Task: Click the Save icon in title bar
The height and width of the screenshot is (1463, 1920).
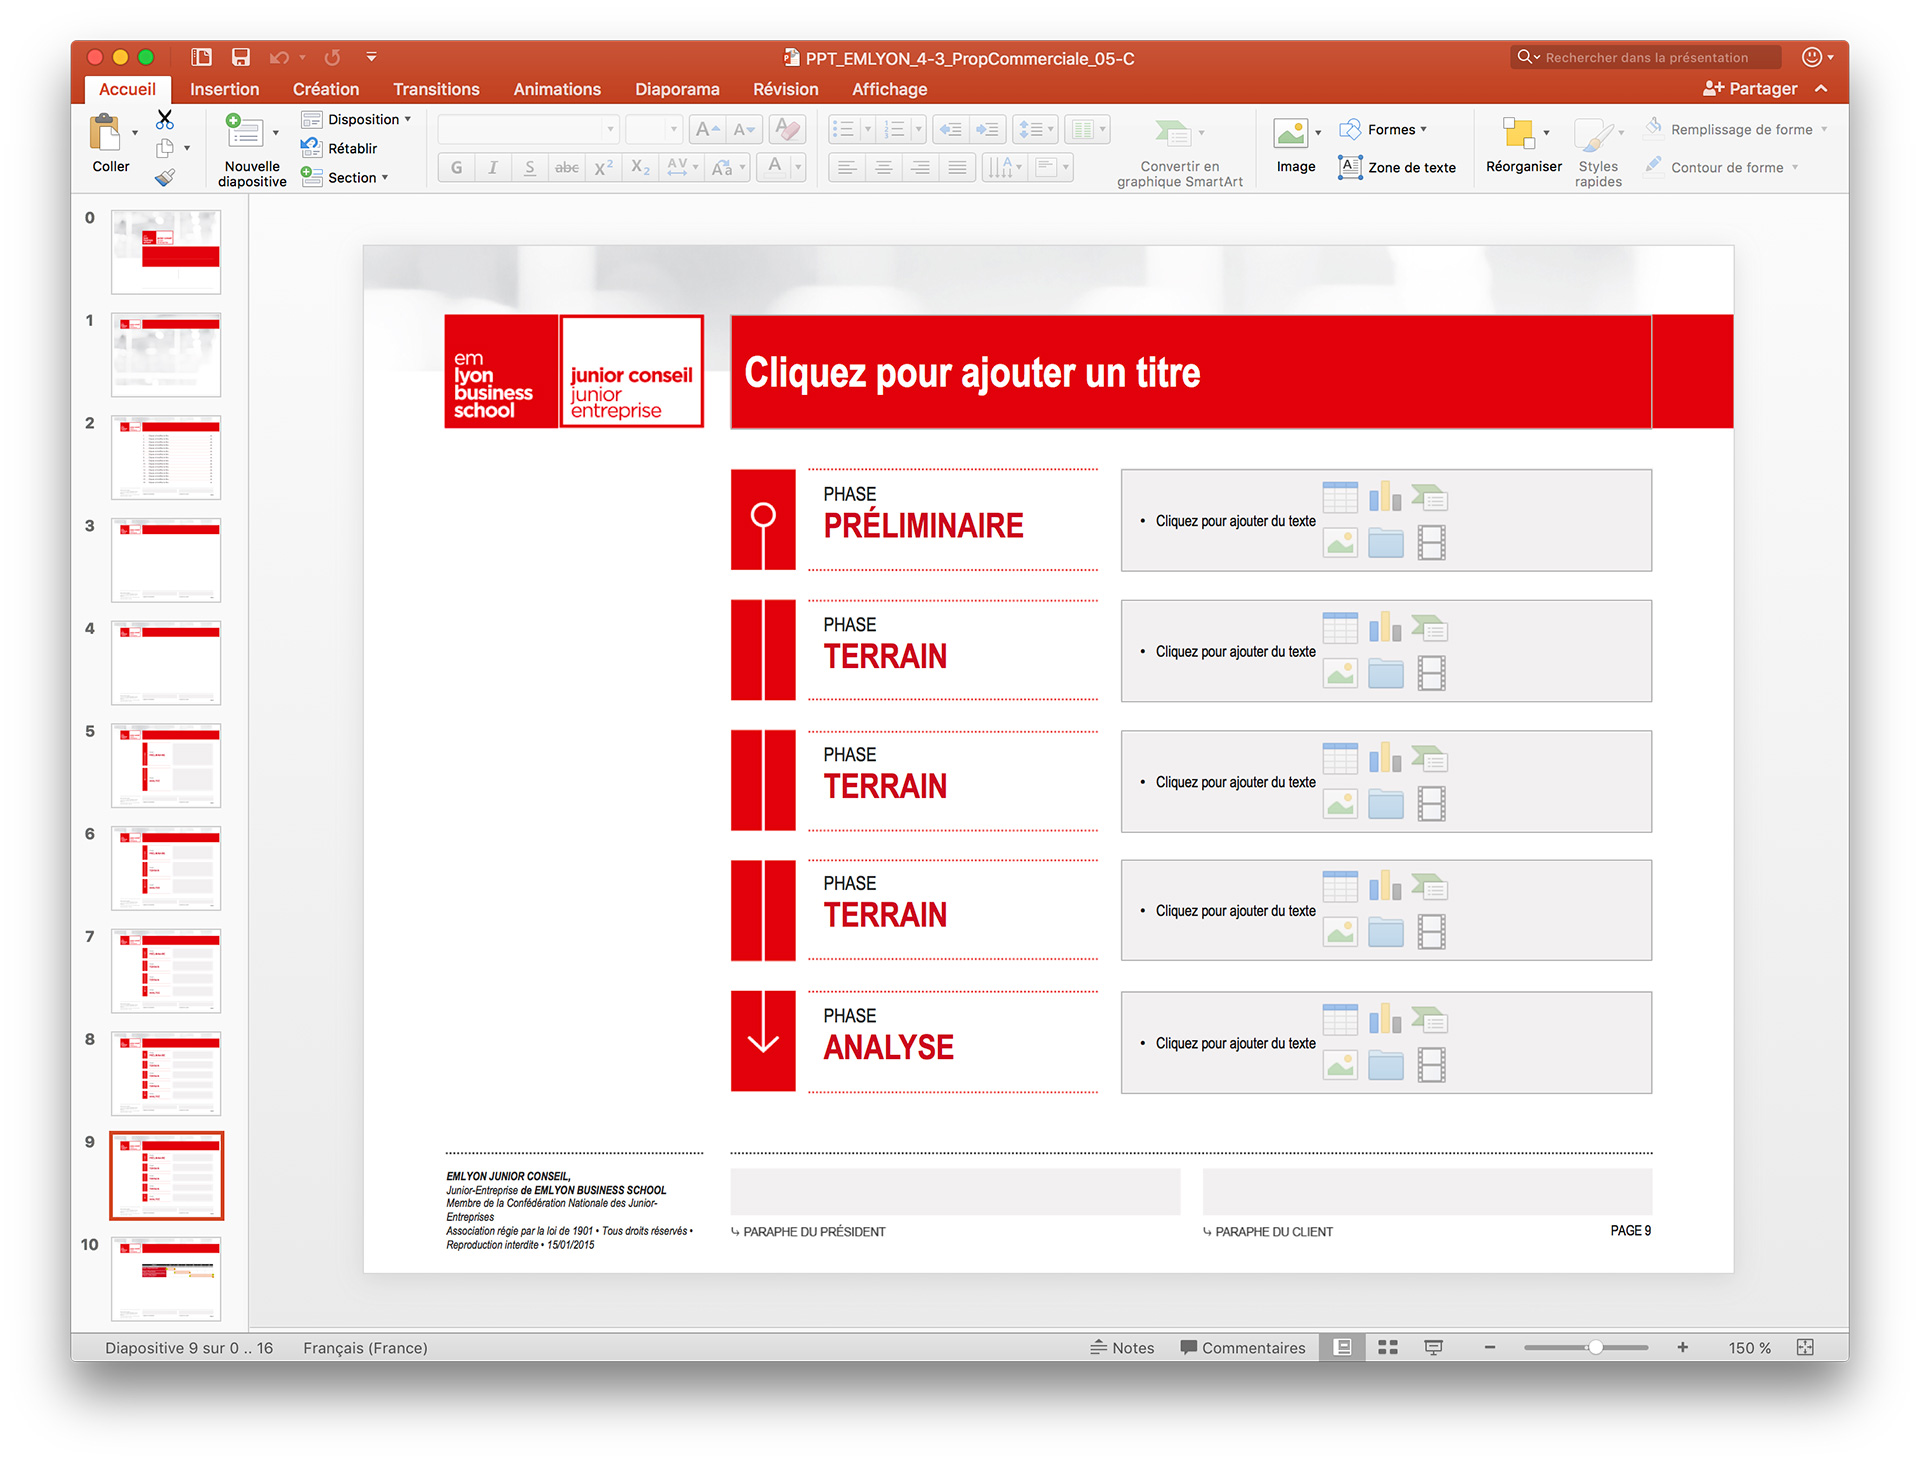Action: click(x=240, y=57)
